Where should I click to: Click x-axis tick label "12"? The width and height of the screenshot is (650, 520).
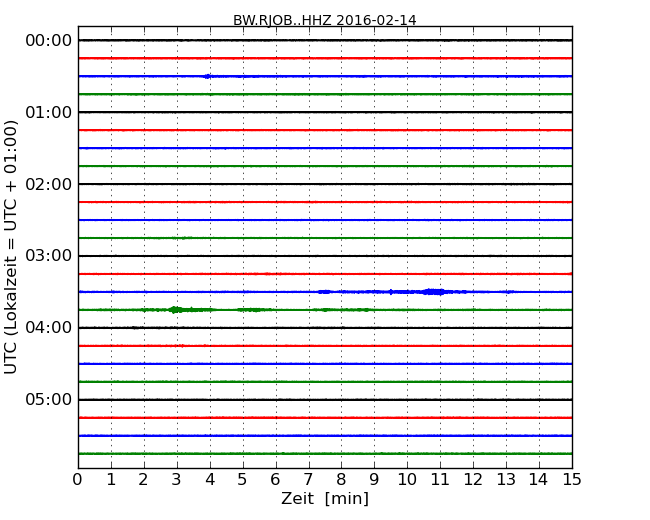pos(473,479)
